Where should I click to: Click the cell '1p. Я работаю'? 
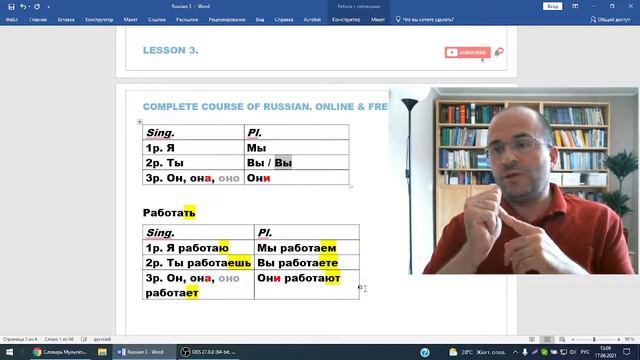pyautogui.click(x=198, y=248)
